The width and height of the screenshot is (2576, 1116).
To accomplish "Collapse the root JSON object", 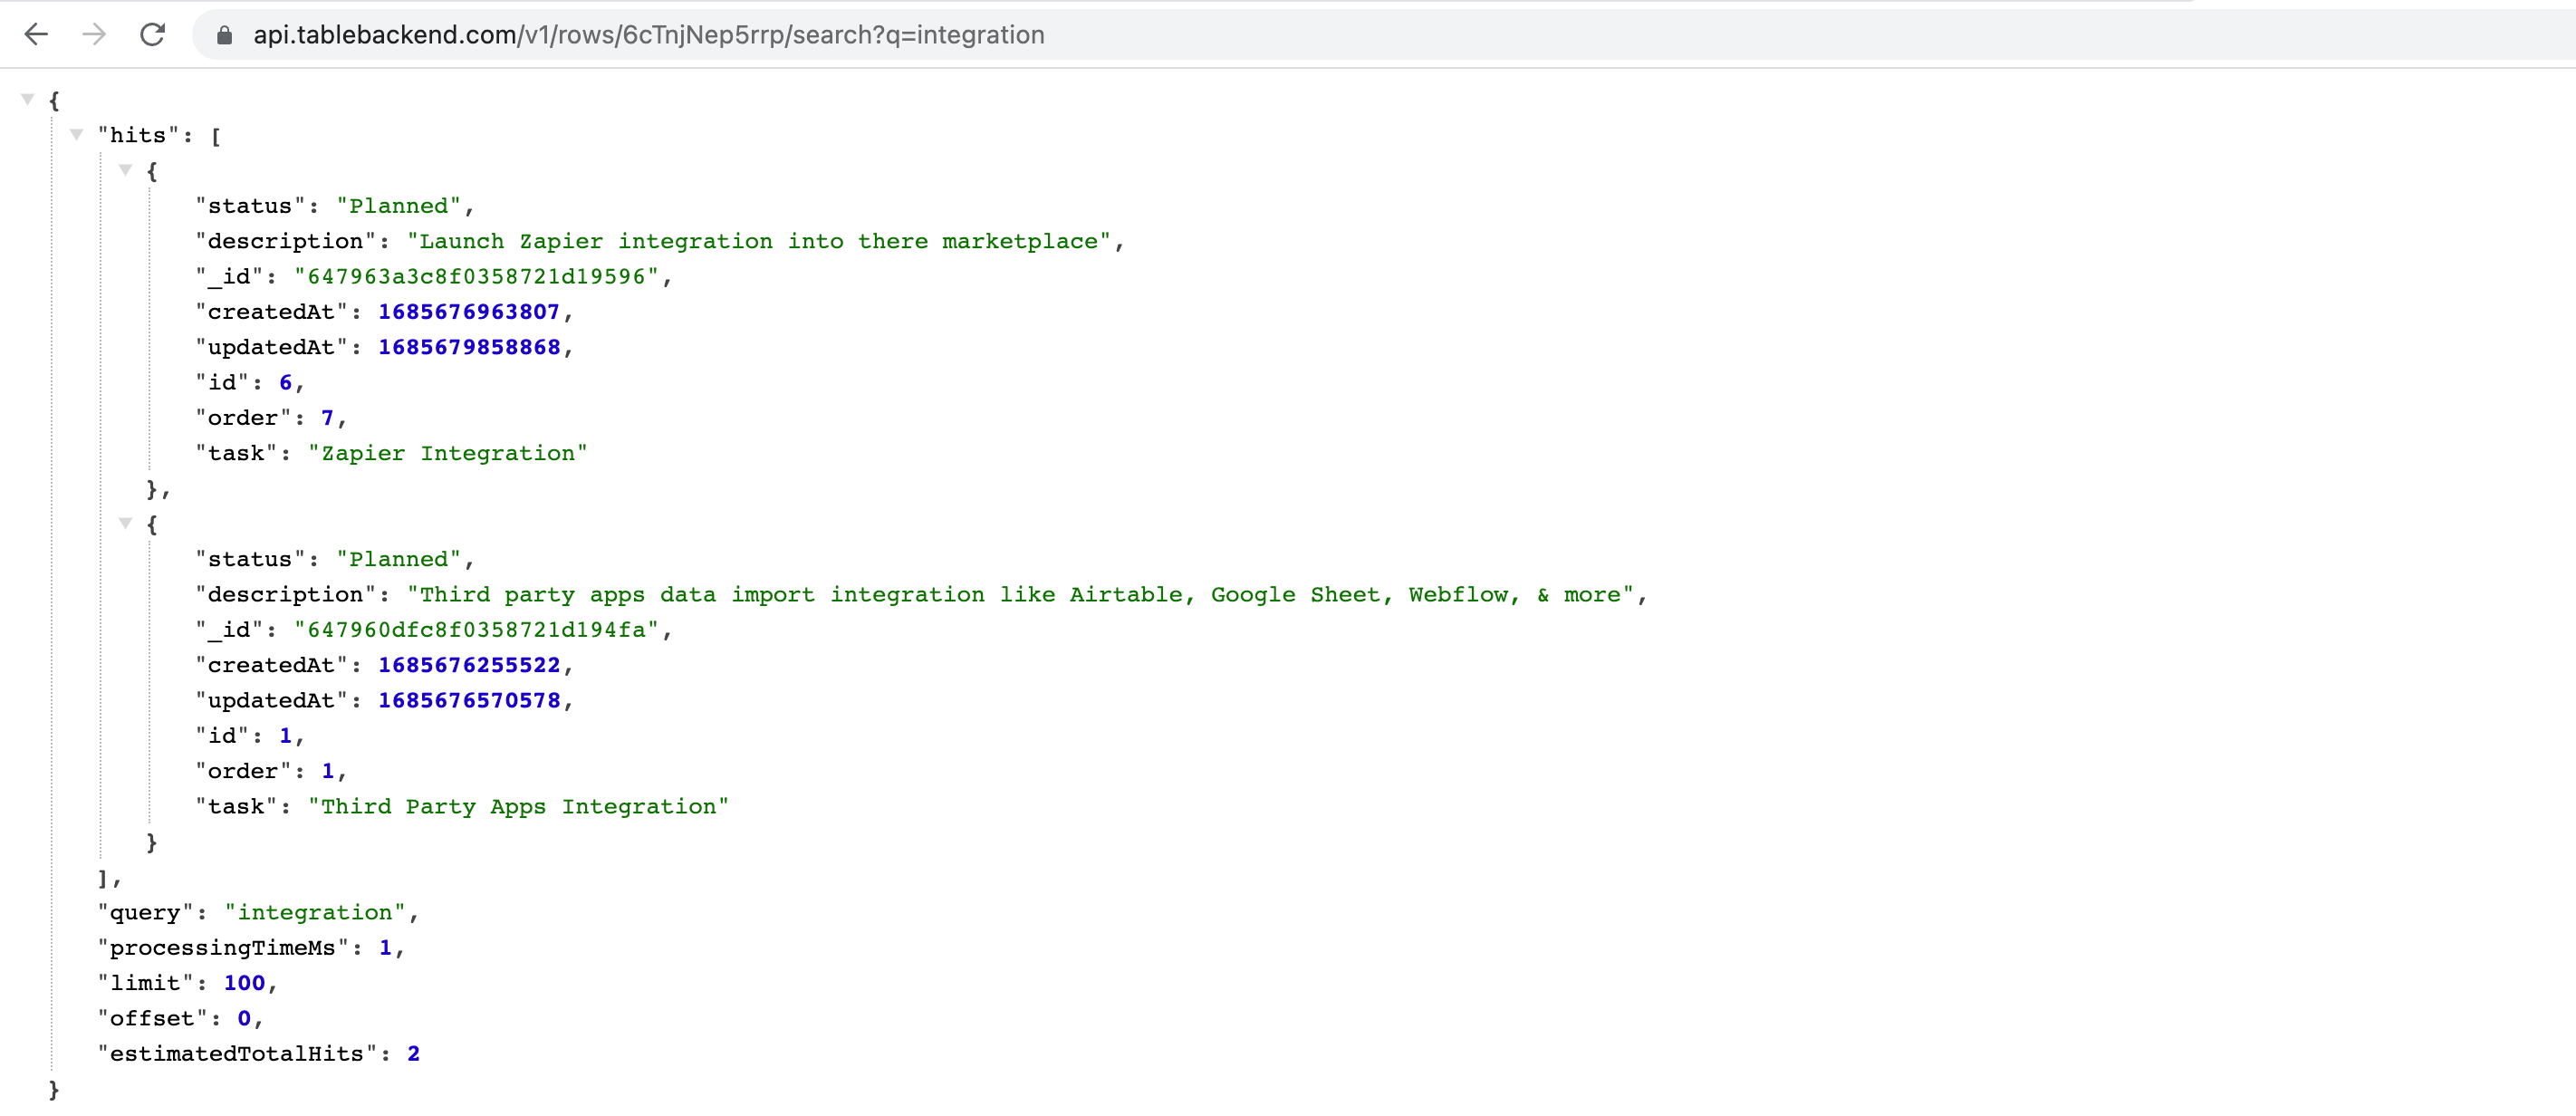I will (28, 99).
